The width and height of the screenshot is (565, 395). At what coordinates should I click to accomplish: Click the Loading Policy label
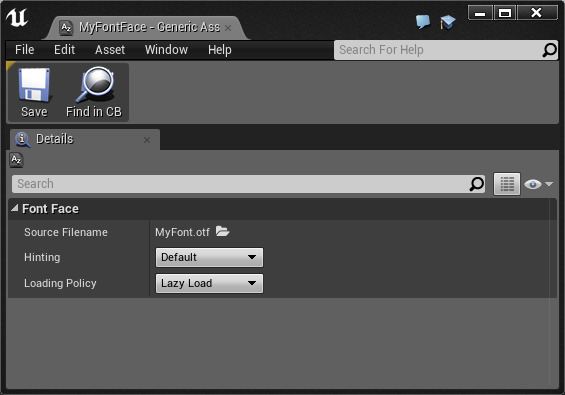click(x=60, y=283)
